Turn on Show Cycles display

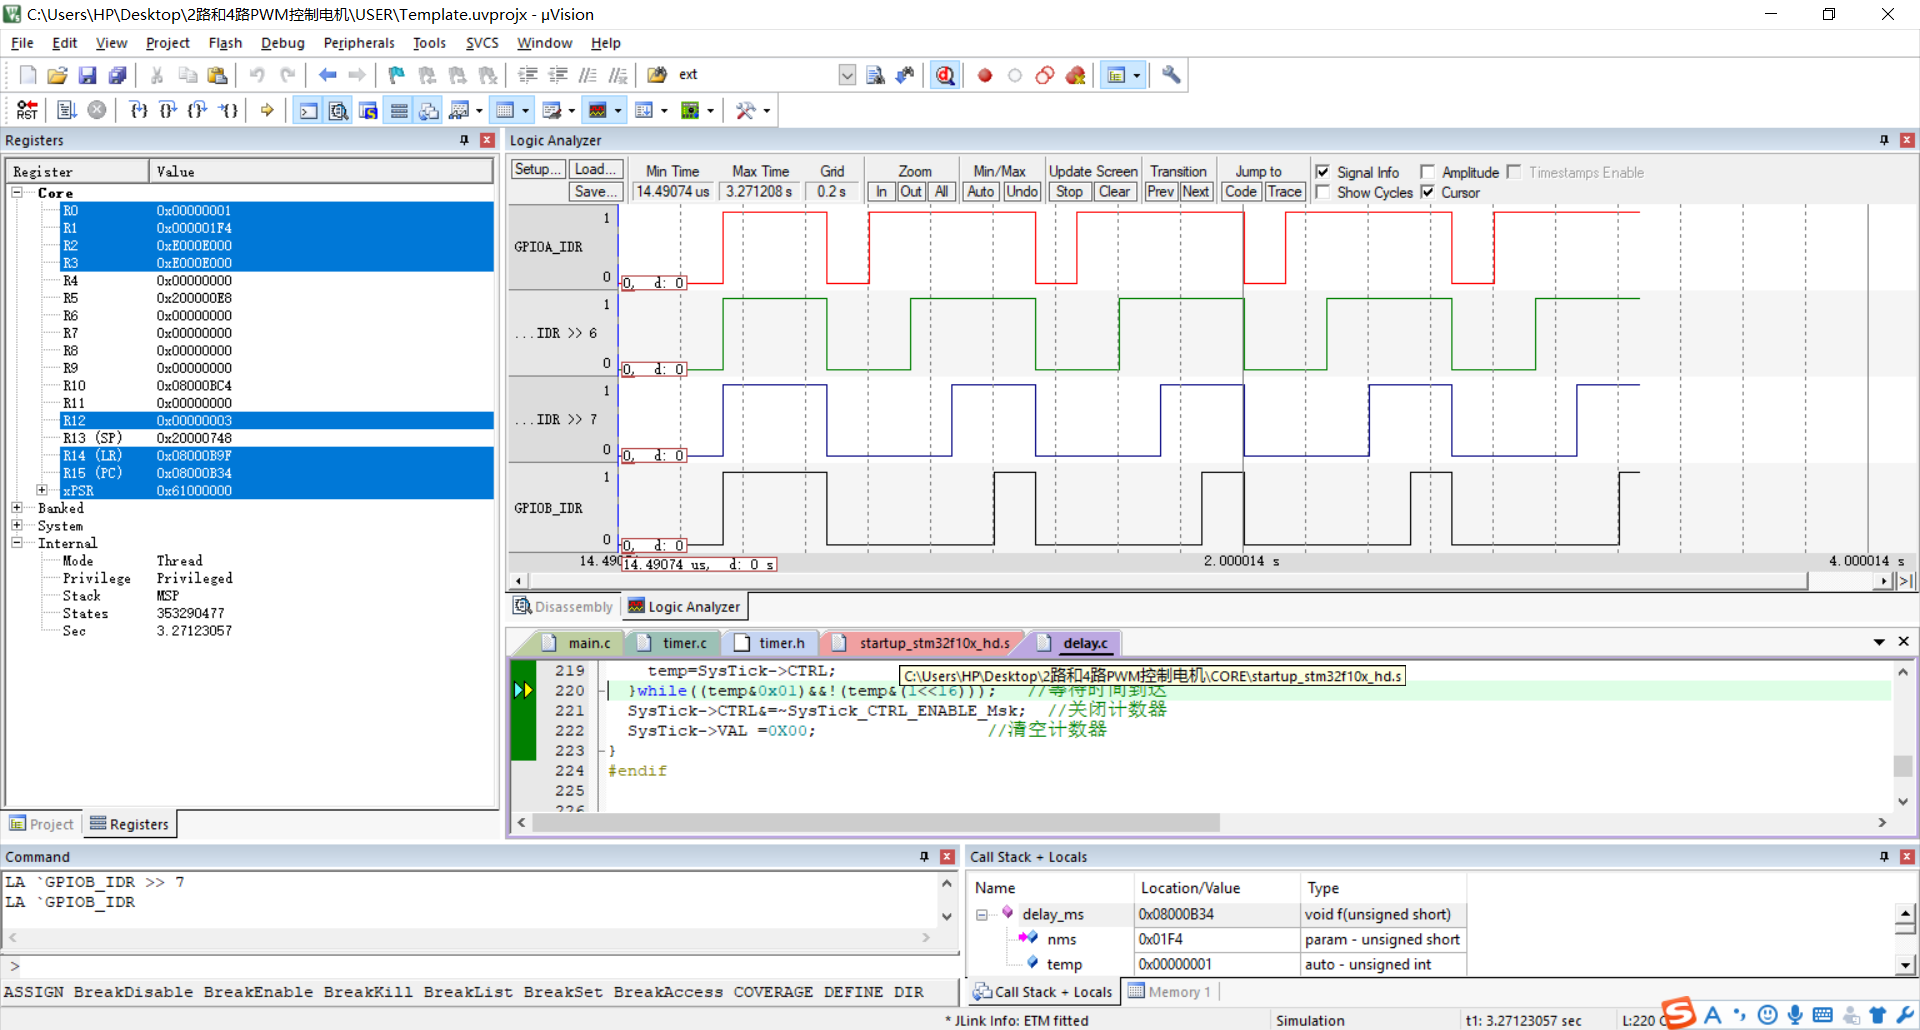[x=1324, y=192]
